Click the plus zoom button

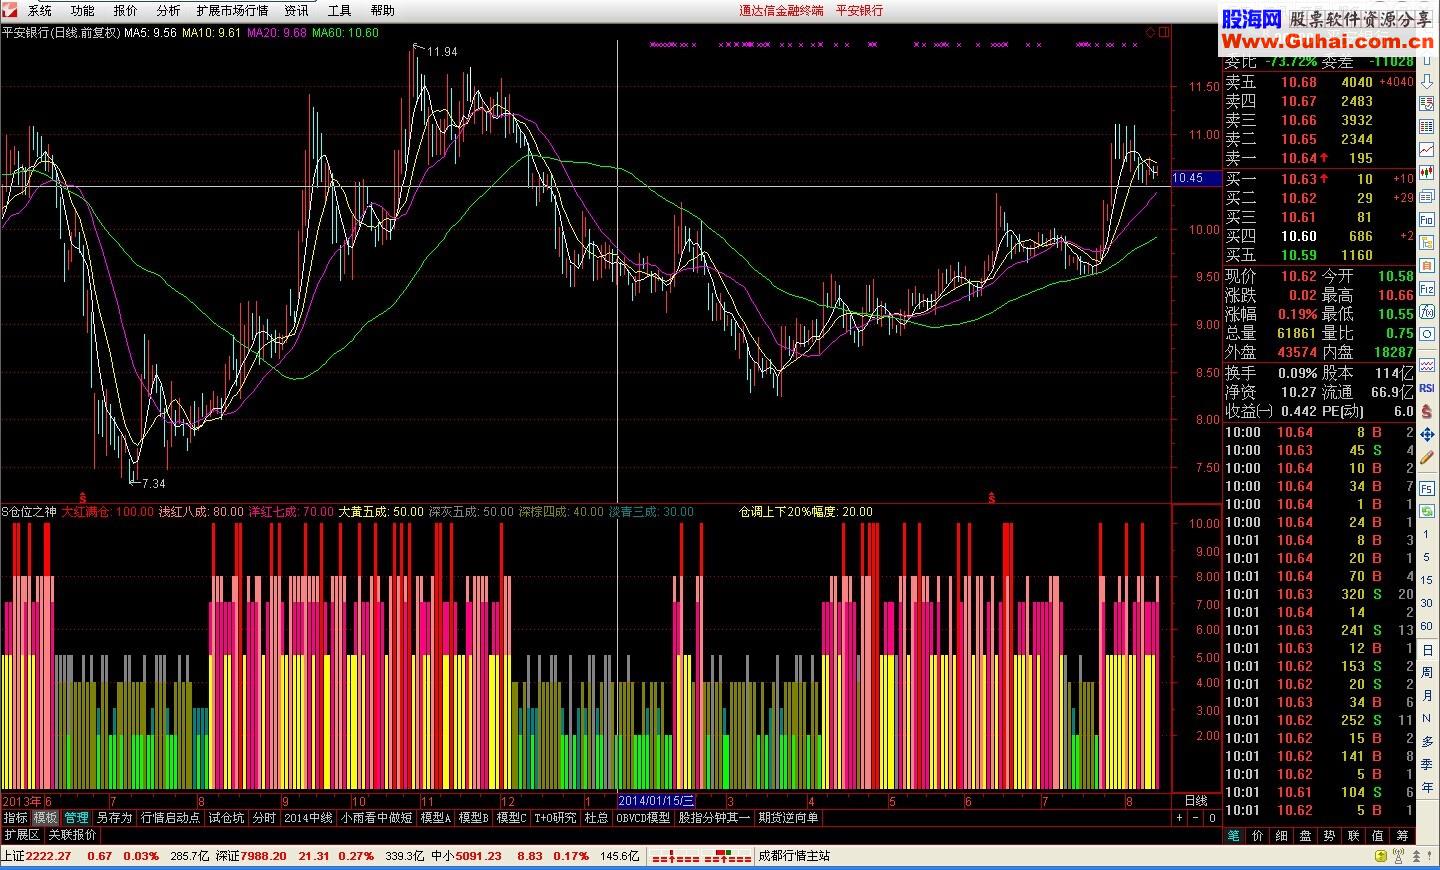point(1179,818)
